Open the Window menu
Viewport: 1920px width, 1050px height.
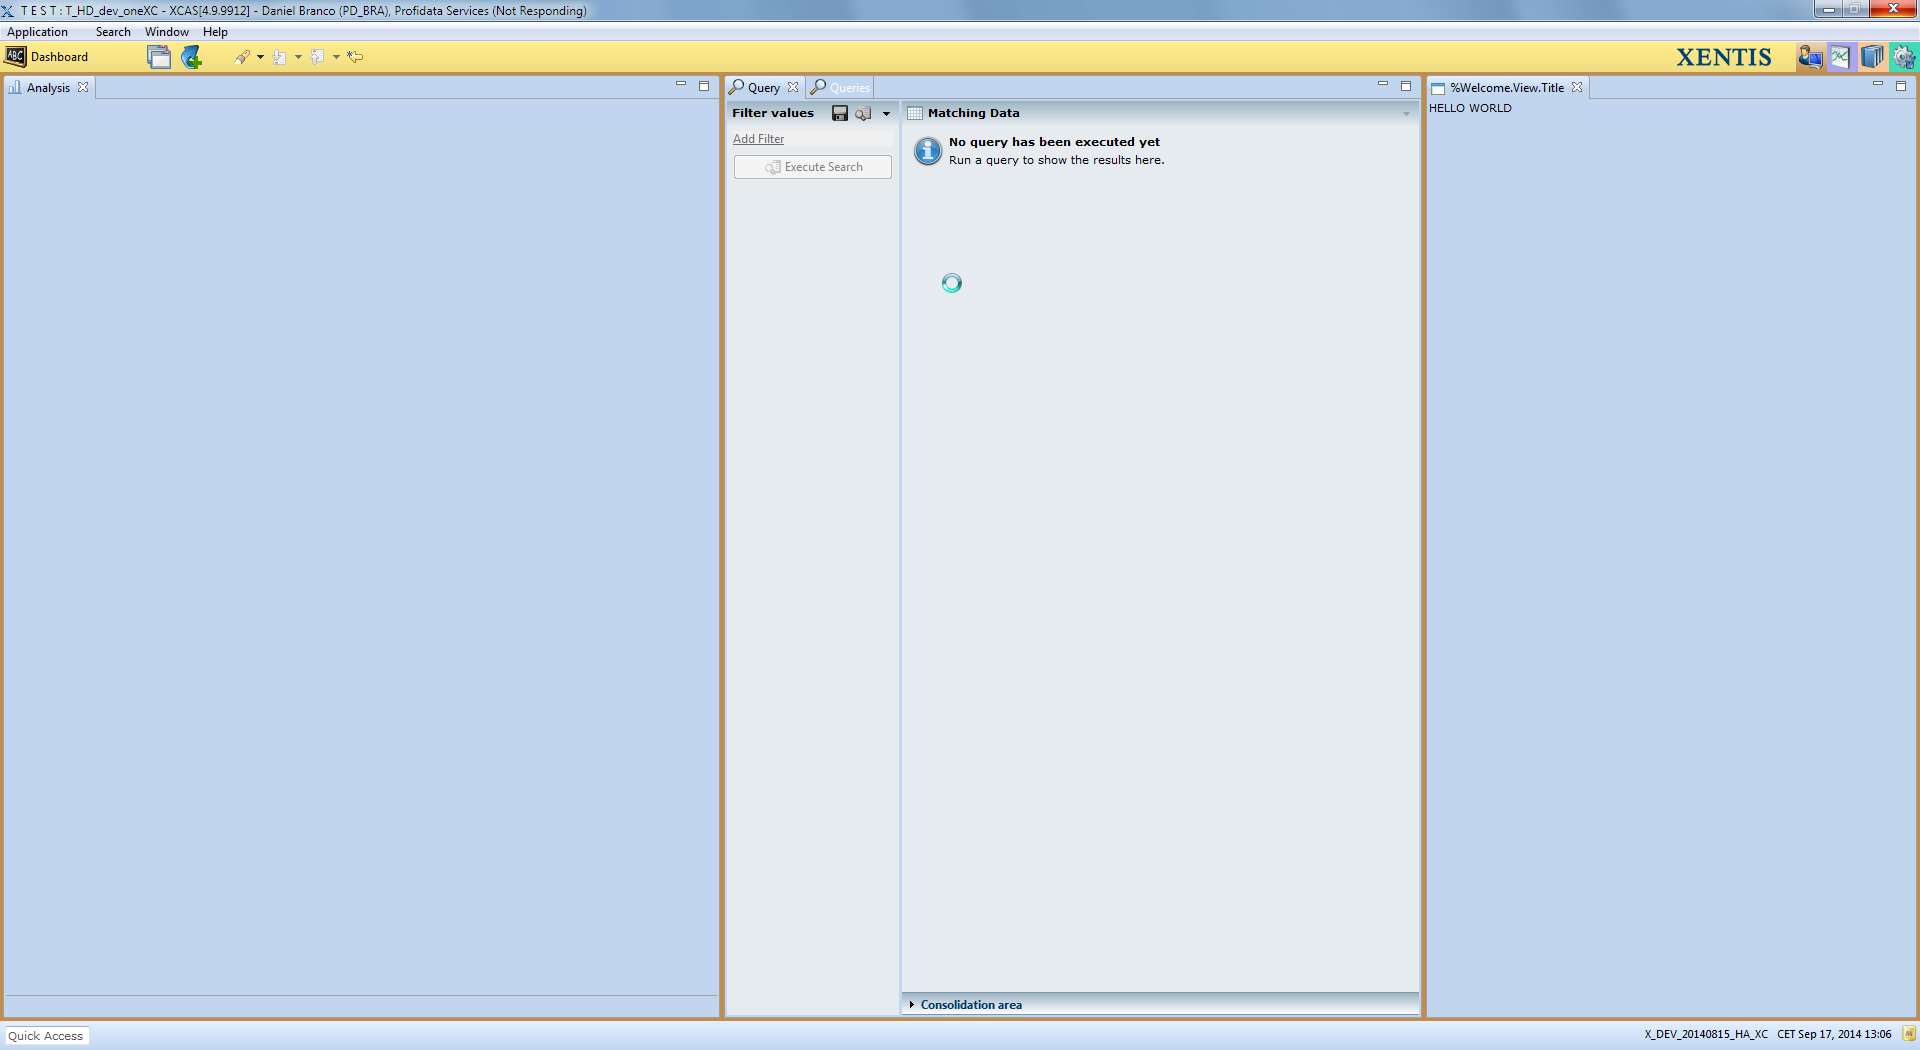pyautogui.click(x=166, y=32)
